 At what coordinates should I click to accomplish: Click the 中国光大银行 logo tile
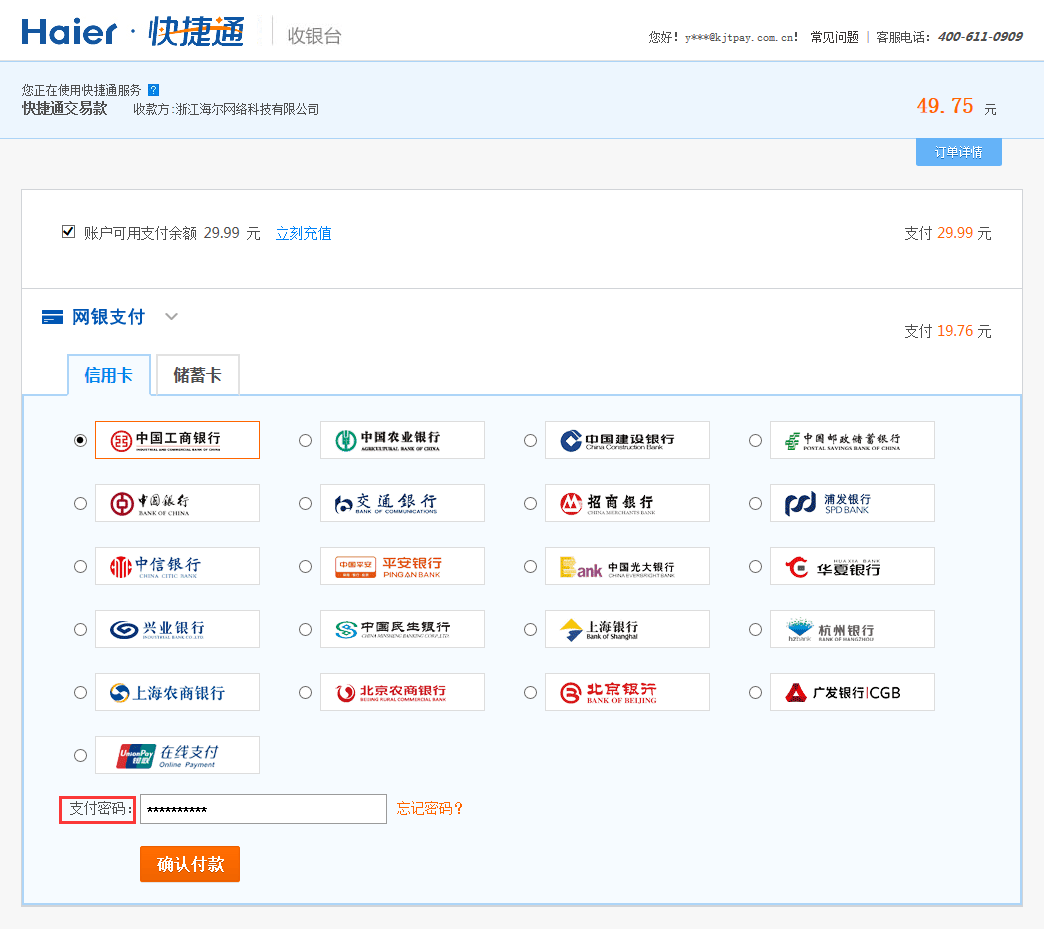coord(627,566)
